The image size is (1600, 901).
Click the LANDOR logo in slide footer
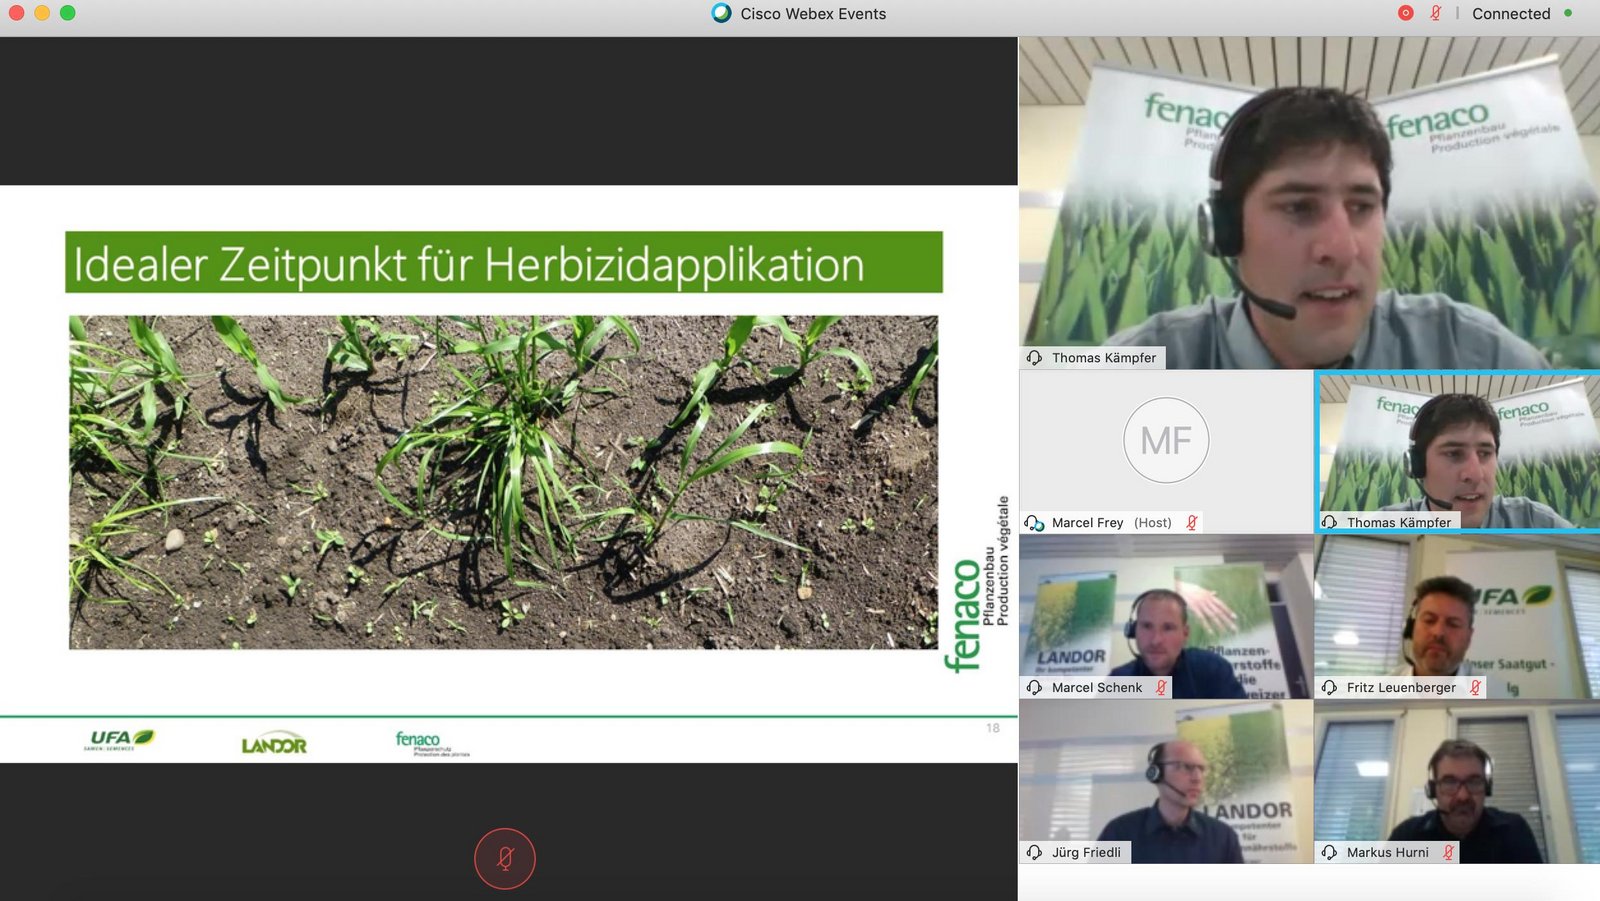[274, 744]
